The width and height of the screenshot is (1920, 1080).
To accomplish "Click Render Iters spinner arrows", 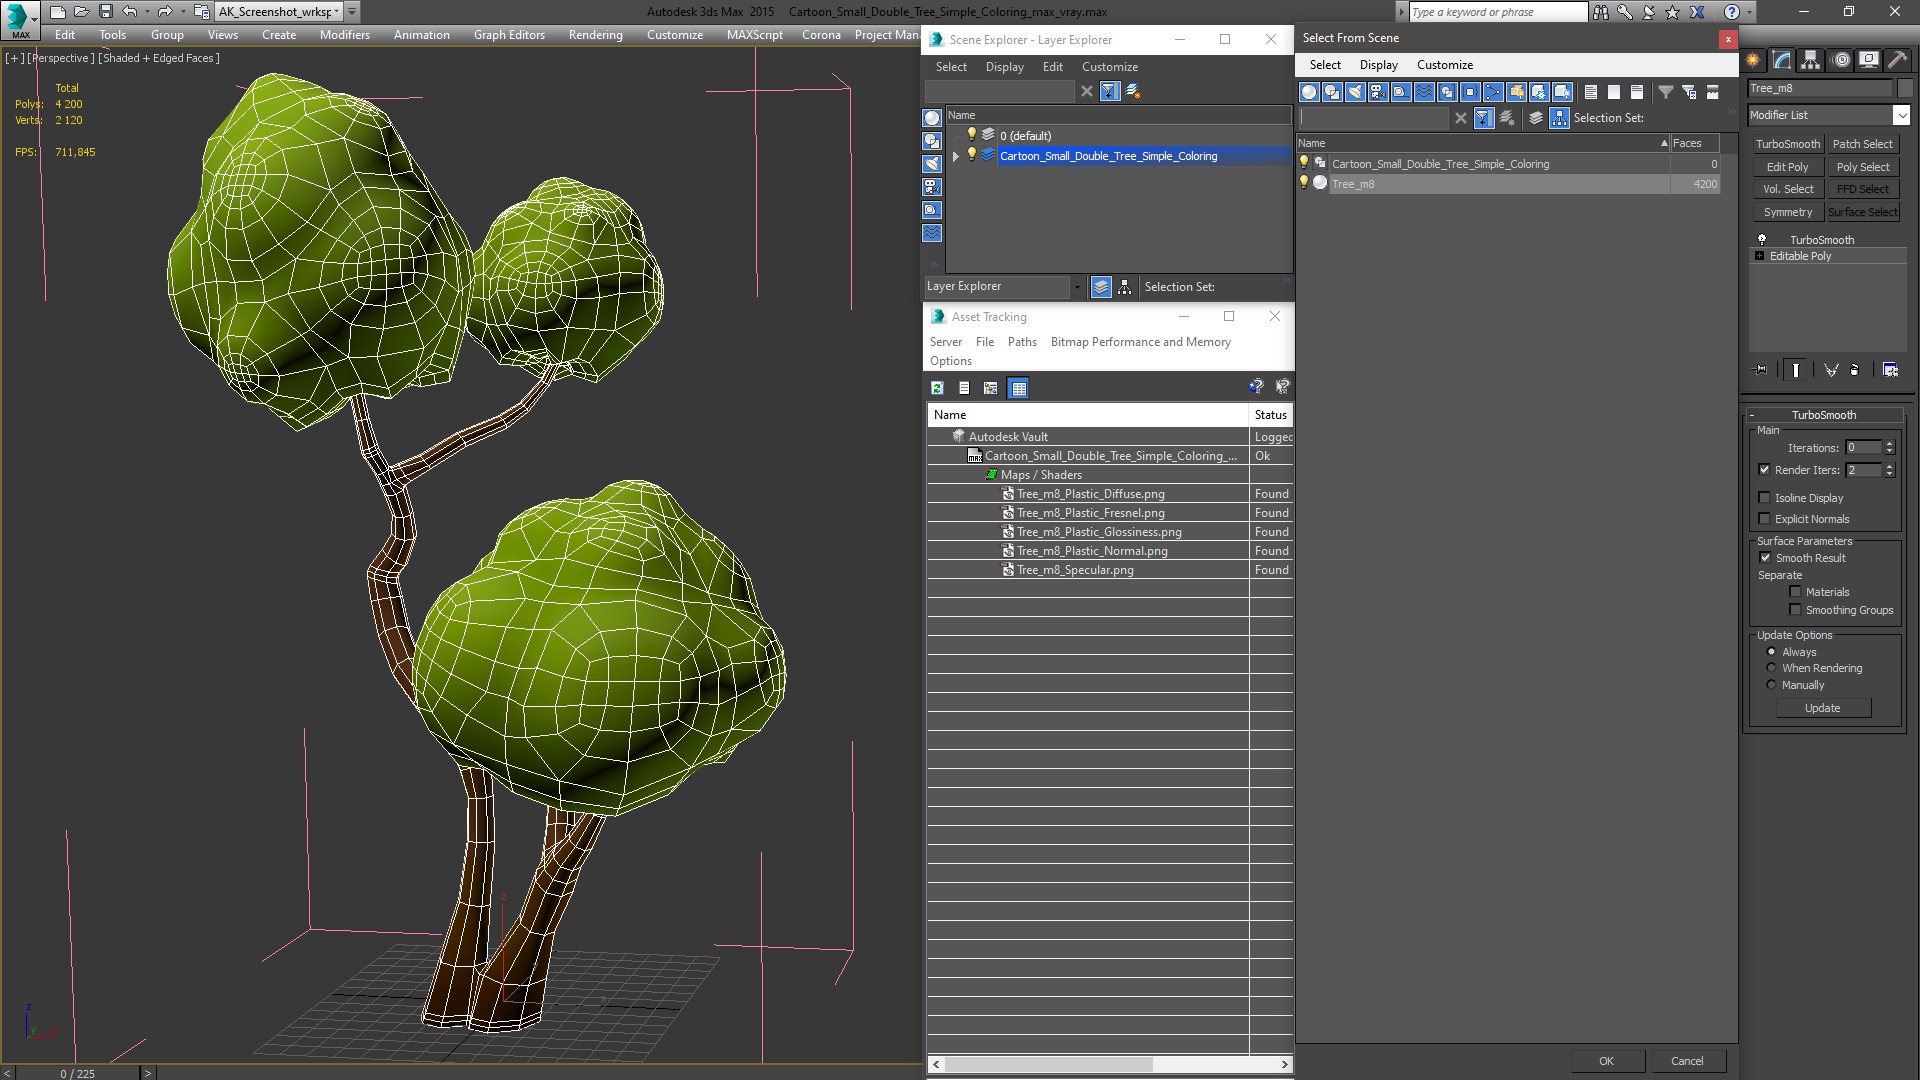I will tap(1890, 470).
